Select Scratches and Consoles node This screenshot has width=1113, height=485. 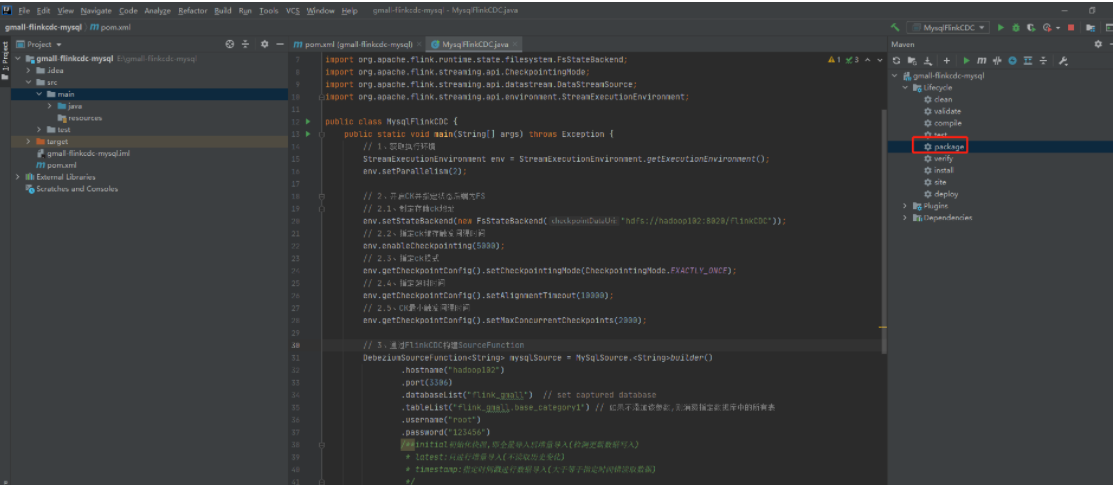pyautogui.click(x=71, y=189)
